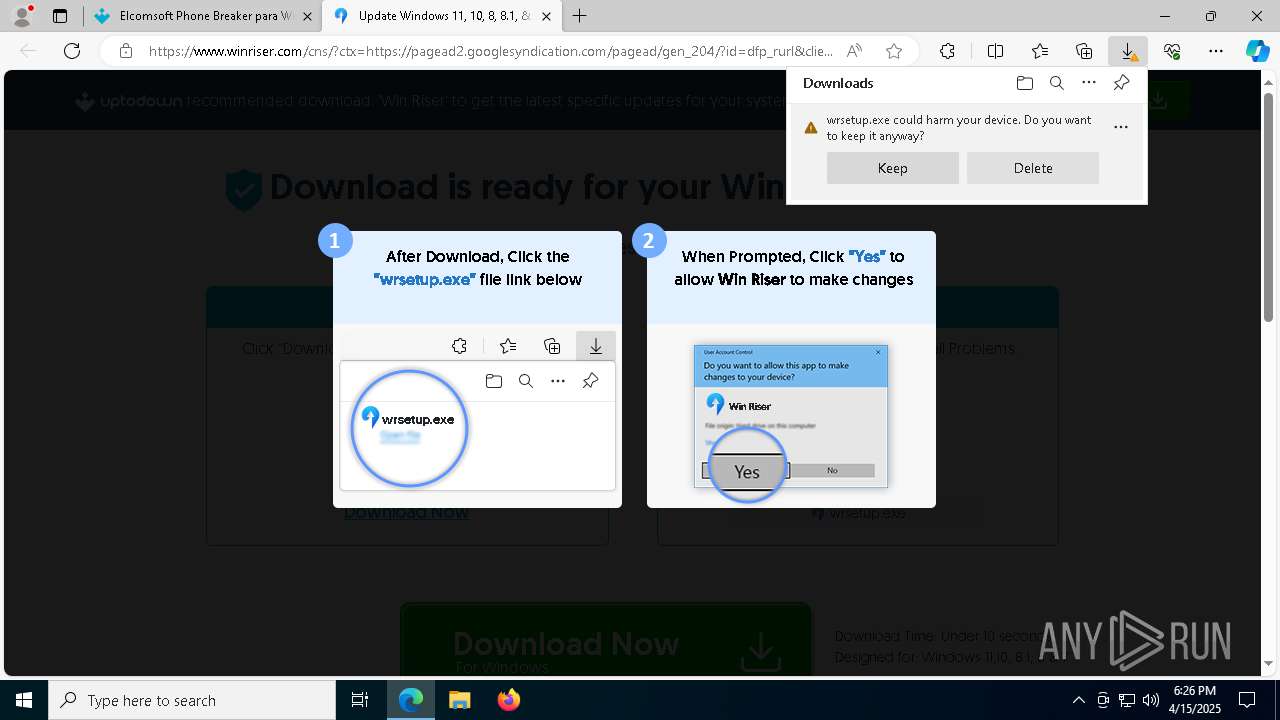The height and width of the screenshot is (720, 1280).
Task: Open Edge Settings and more menu
Action: click(x=1216, y=51)
